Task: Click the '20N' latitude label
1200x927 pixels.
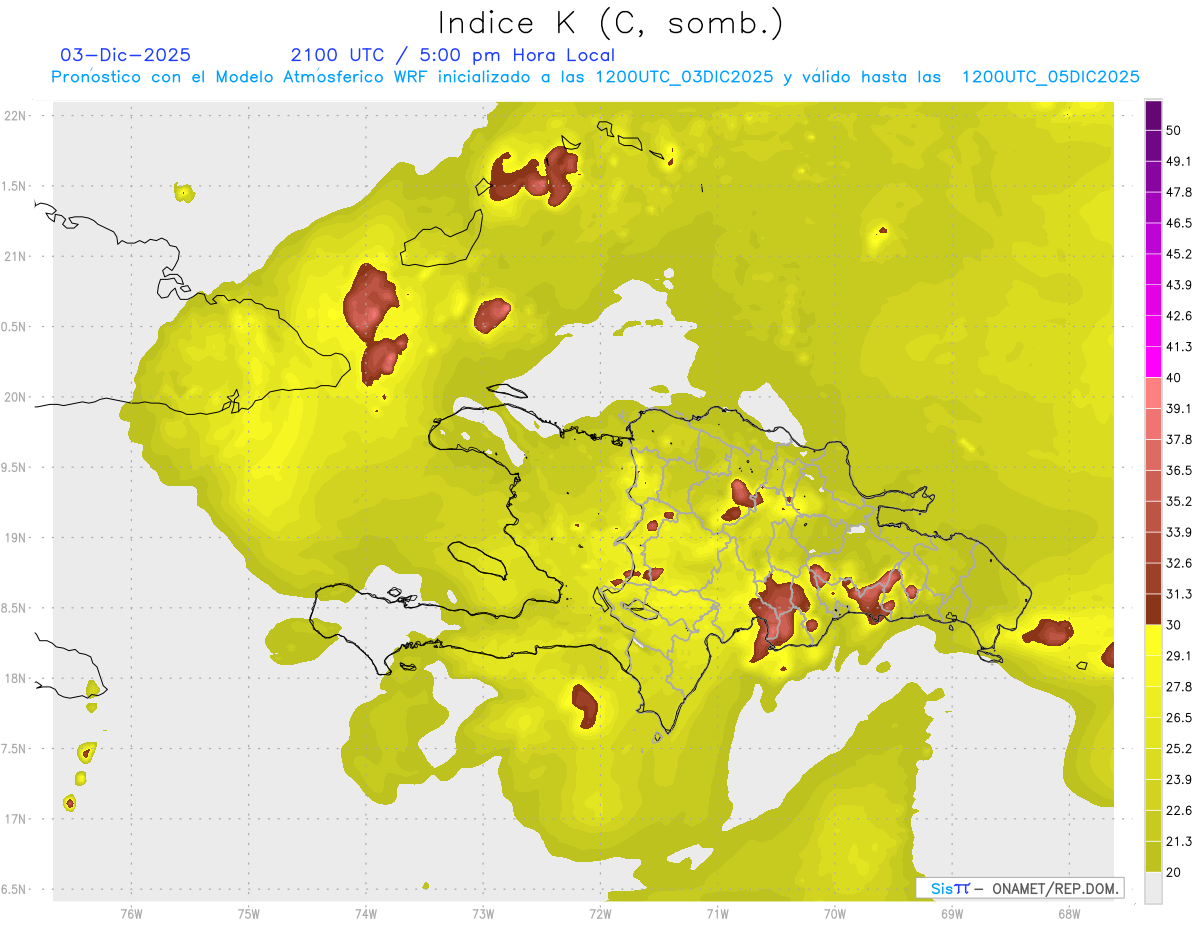Action: (x=15, y=397)
